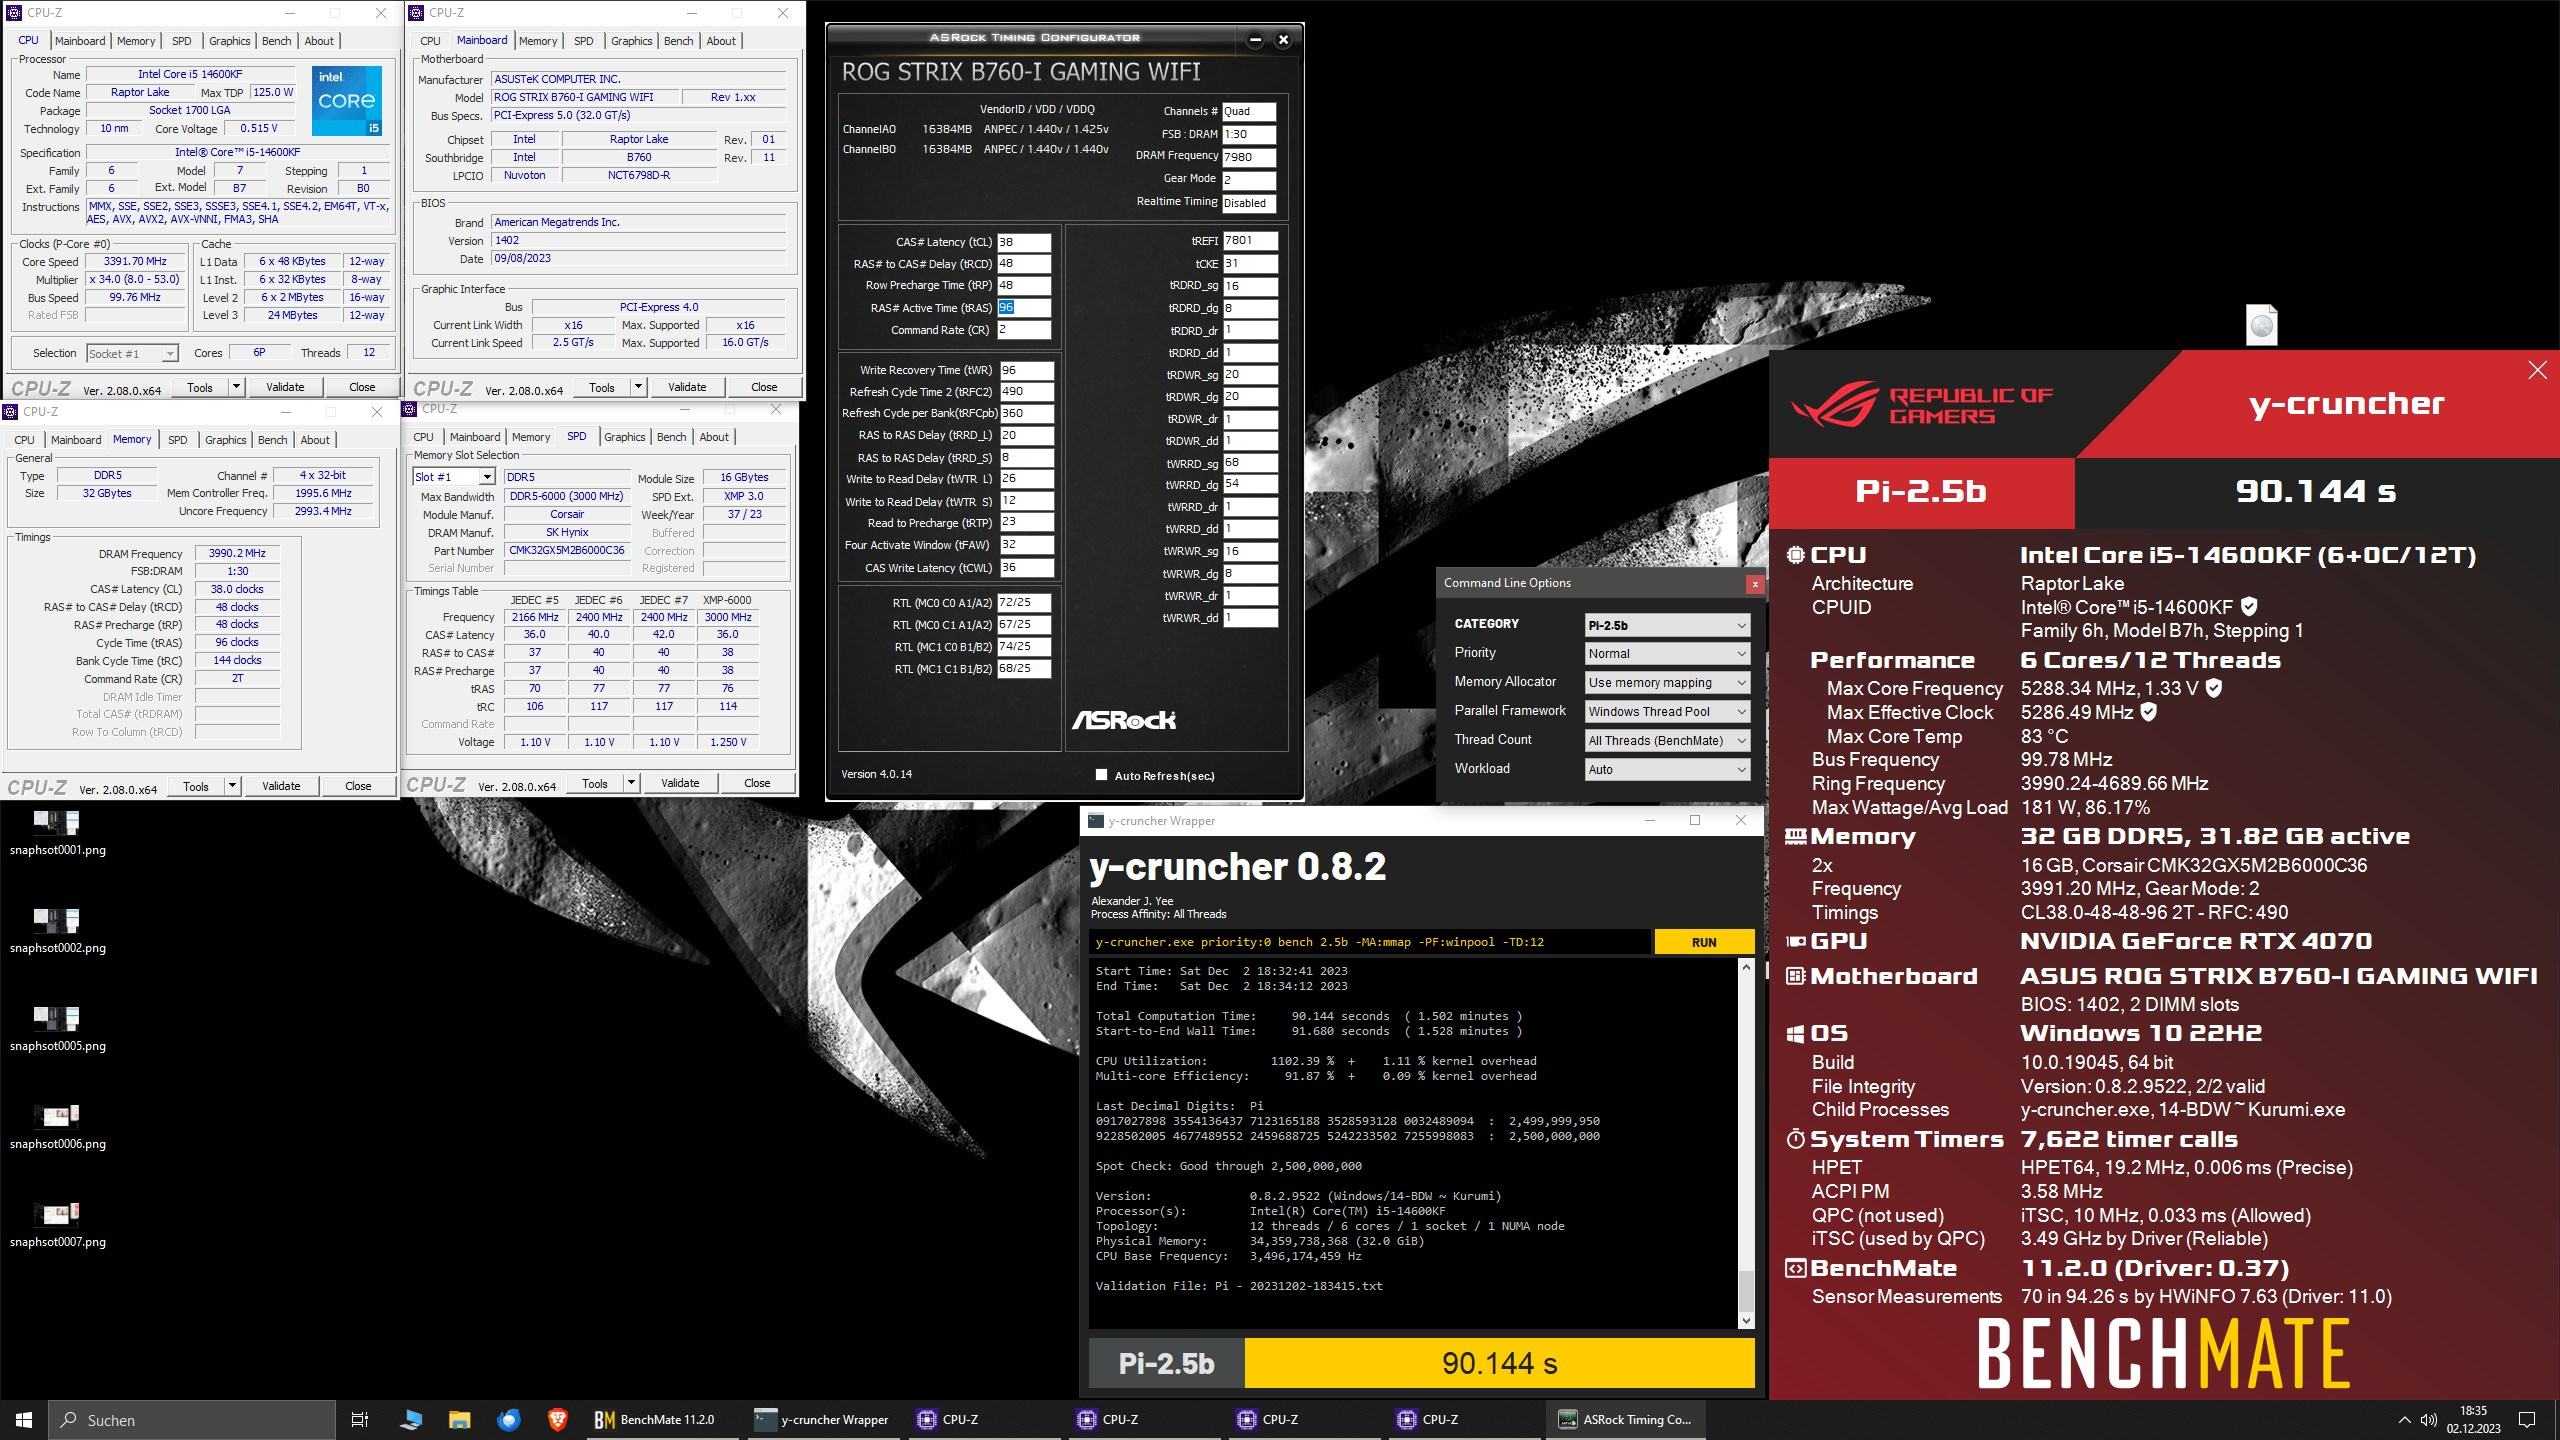
Task: Open Graphics tab in CPU-Z Mainboard window
Action: [632, 41]
